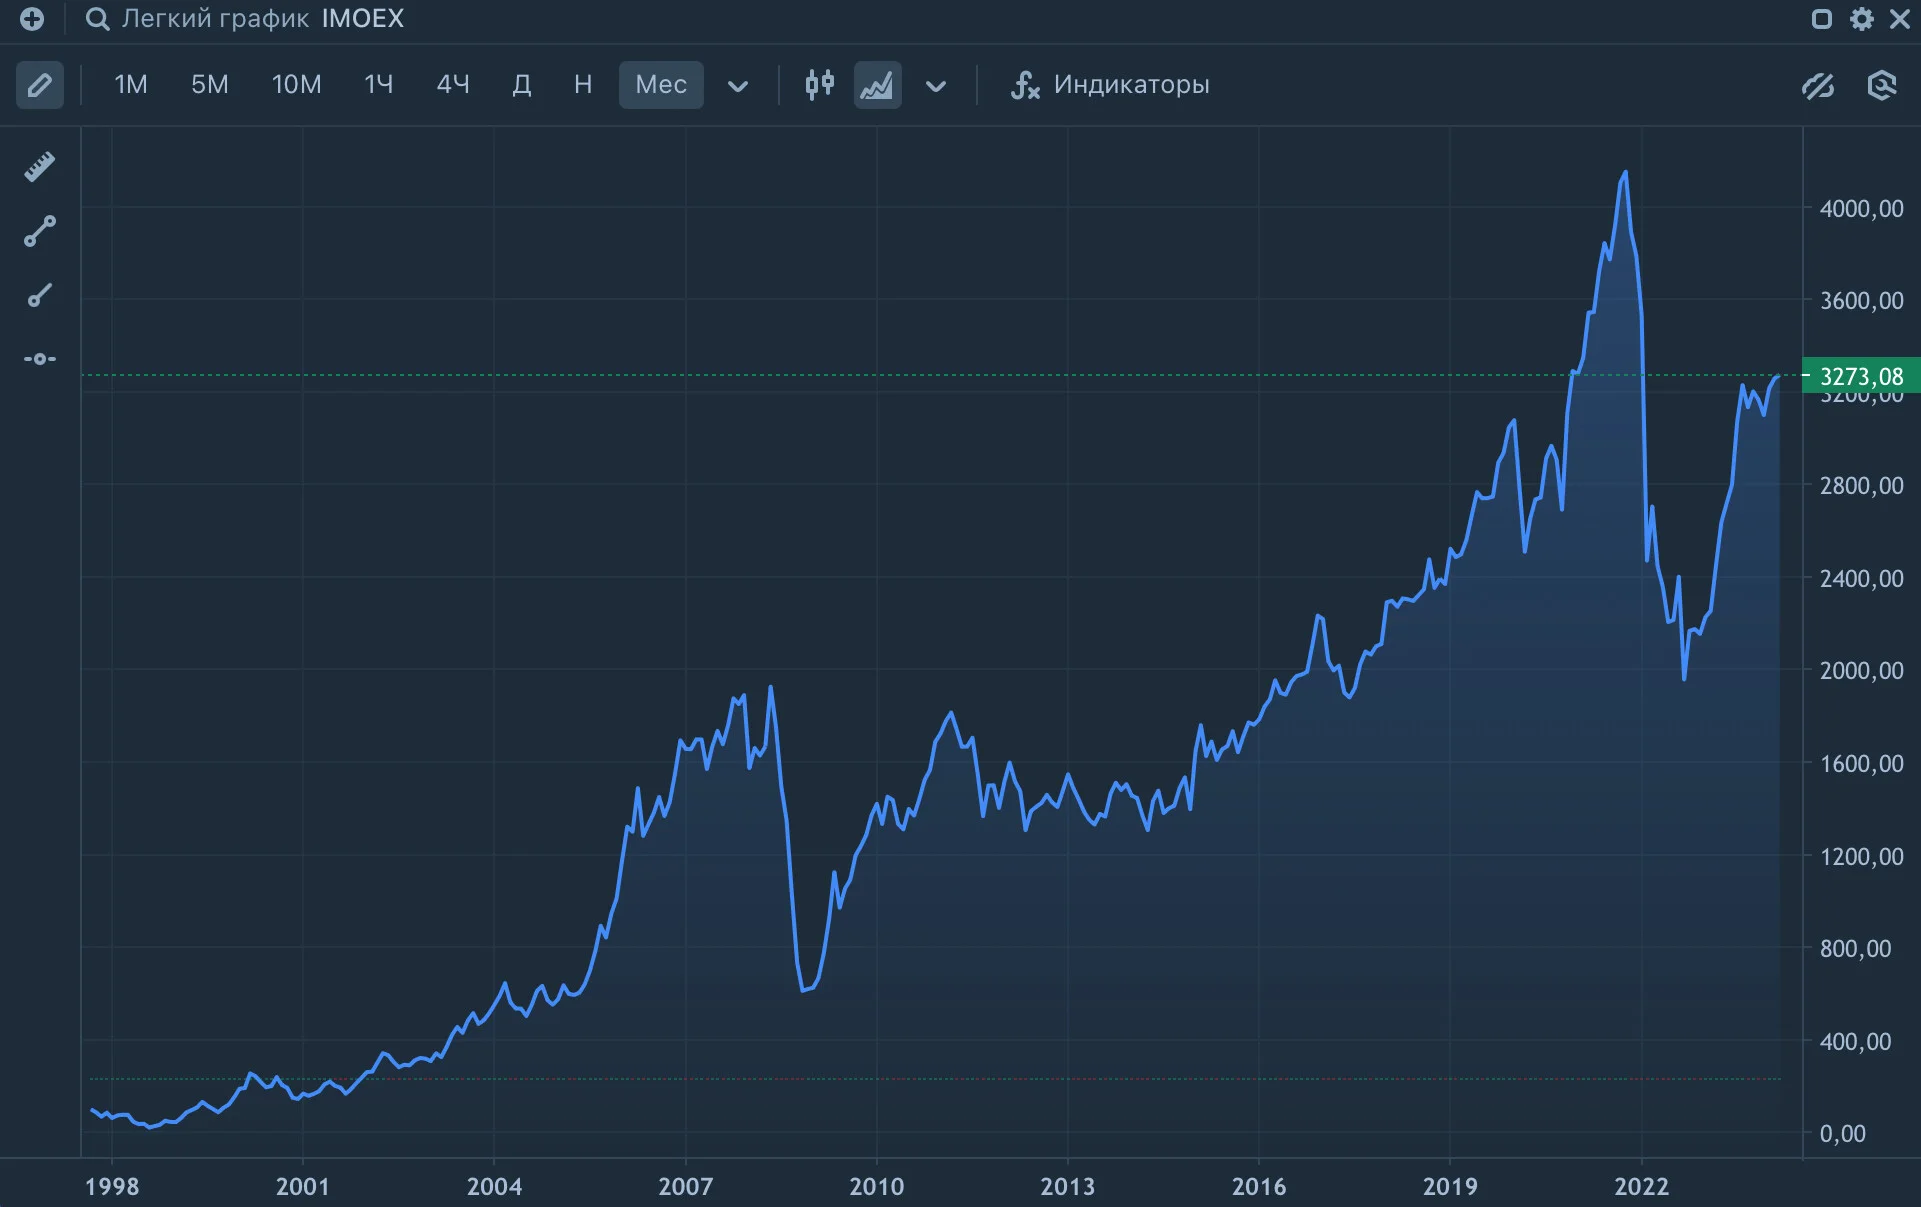The image size is (1921, 1207).
Task: Click the 0,00 price axis label
Action: pyautogui.click(x=1842, y=1134)
